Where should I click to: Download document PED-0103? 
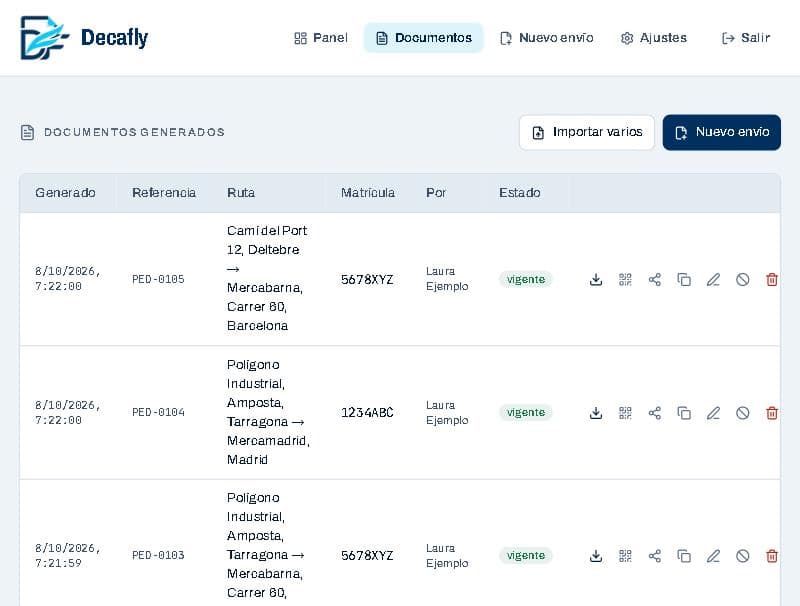[x=595, y=556]
